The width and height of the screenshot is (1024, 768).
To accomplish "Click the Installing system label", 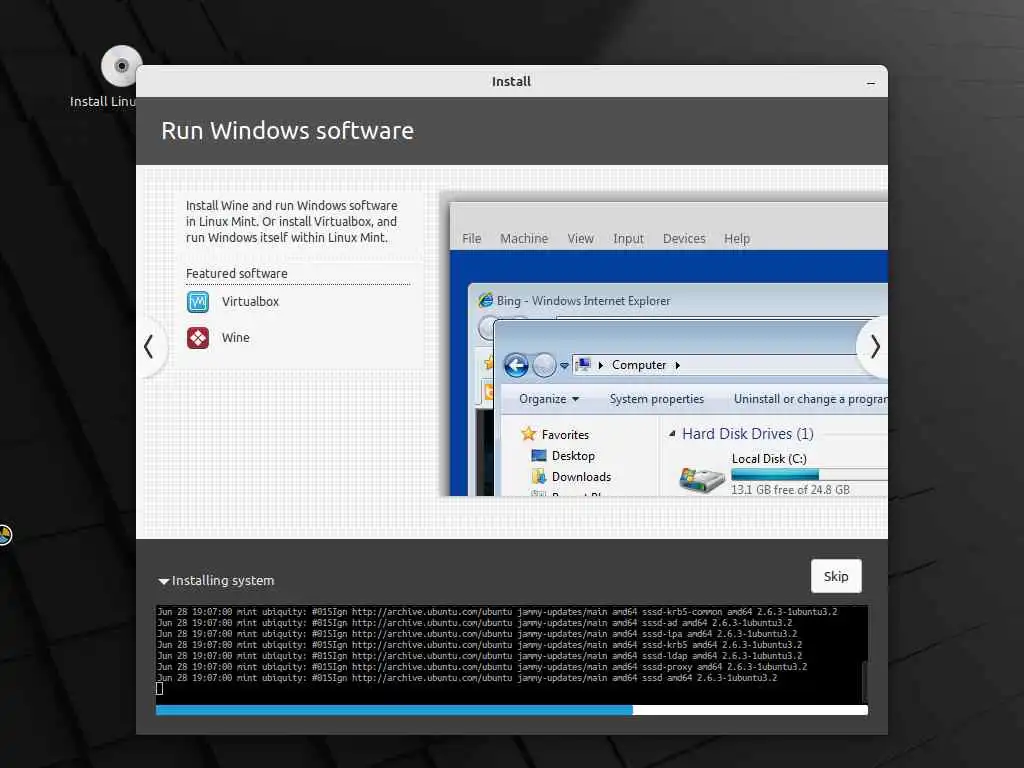I will coord(223,581).
